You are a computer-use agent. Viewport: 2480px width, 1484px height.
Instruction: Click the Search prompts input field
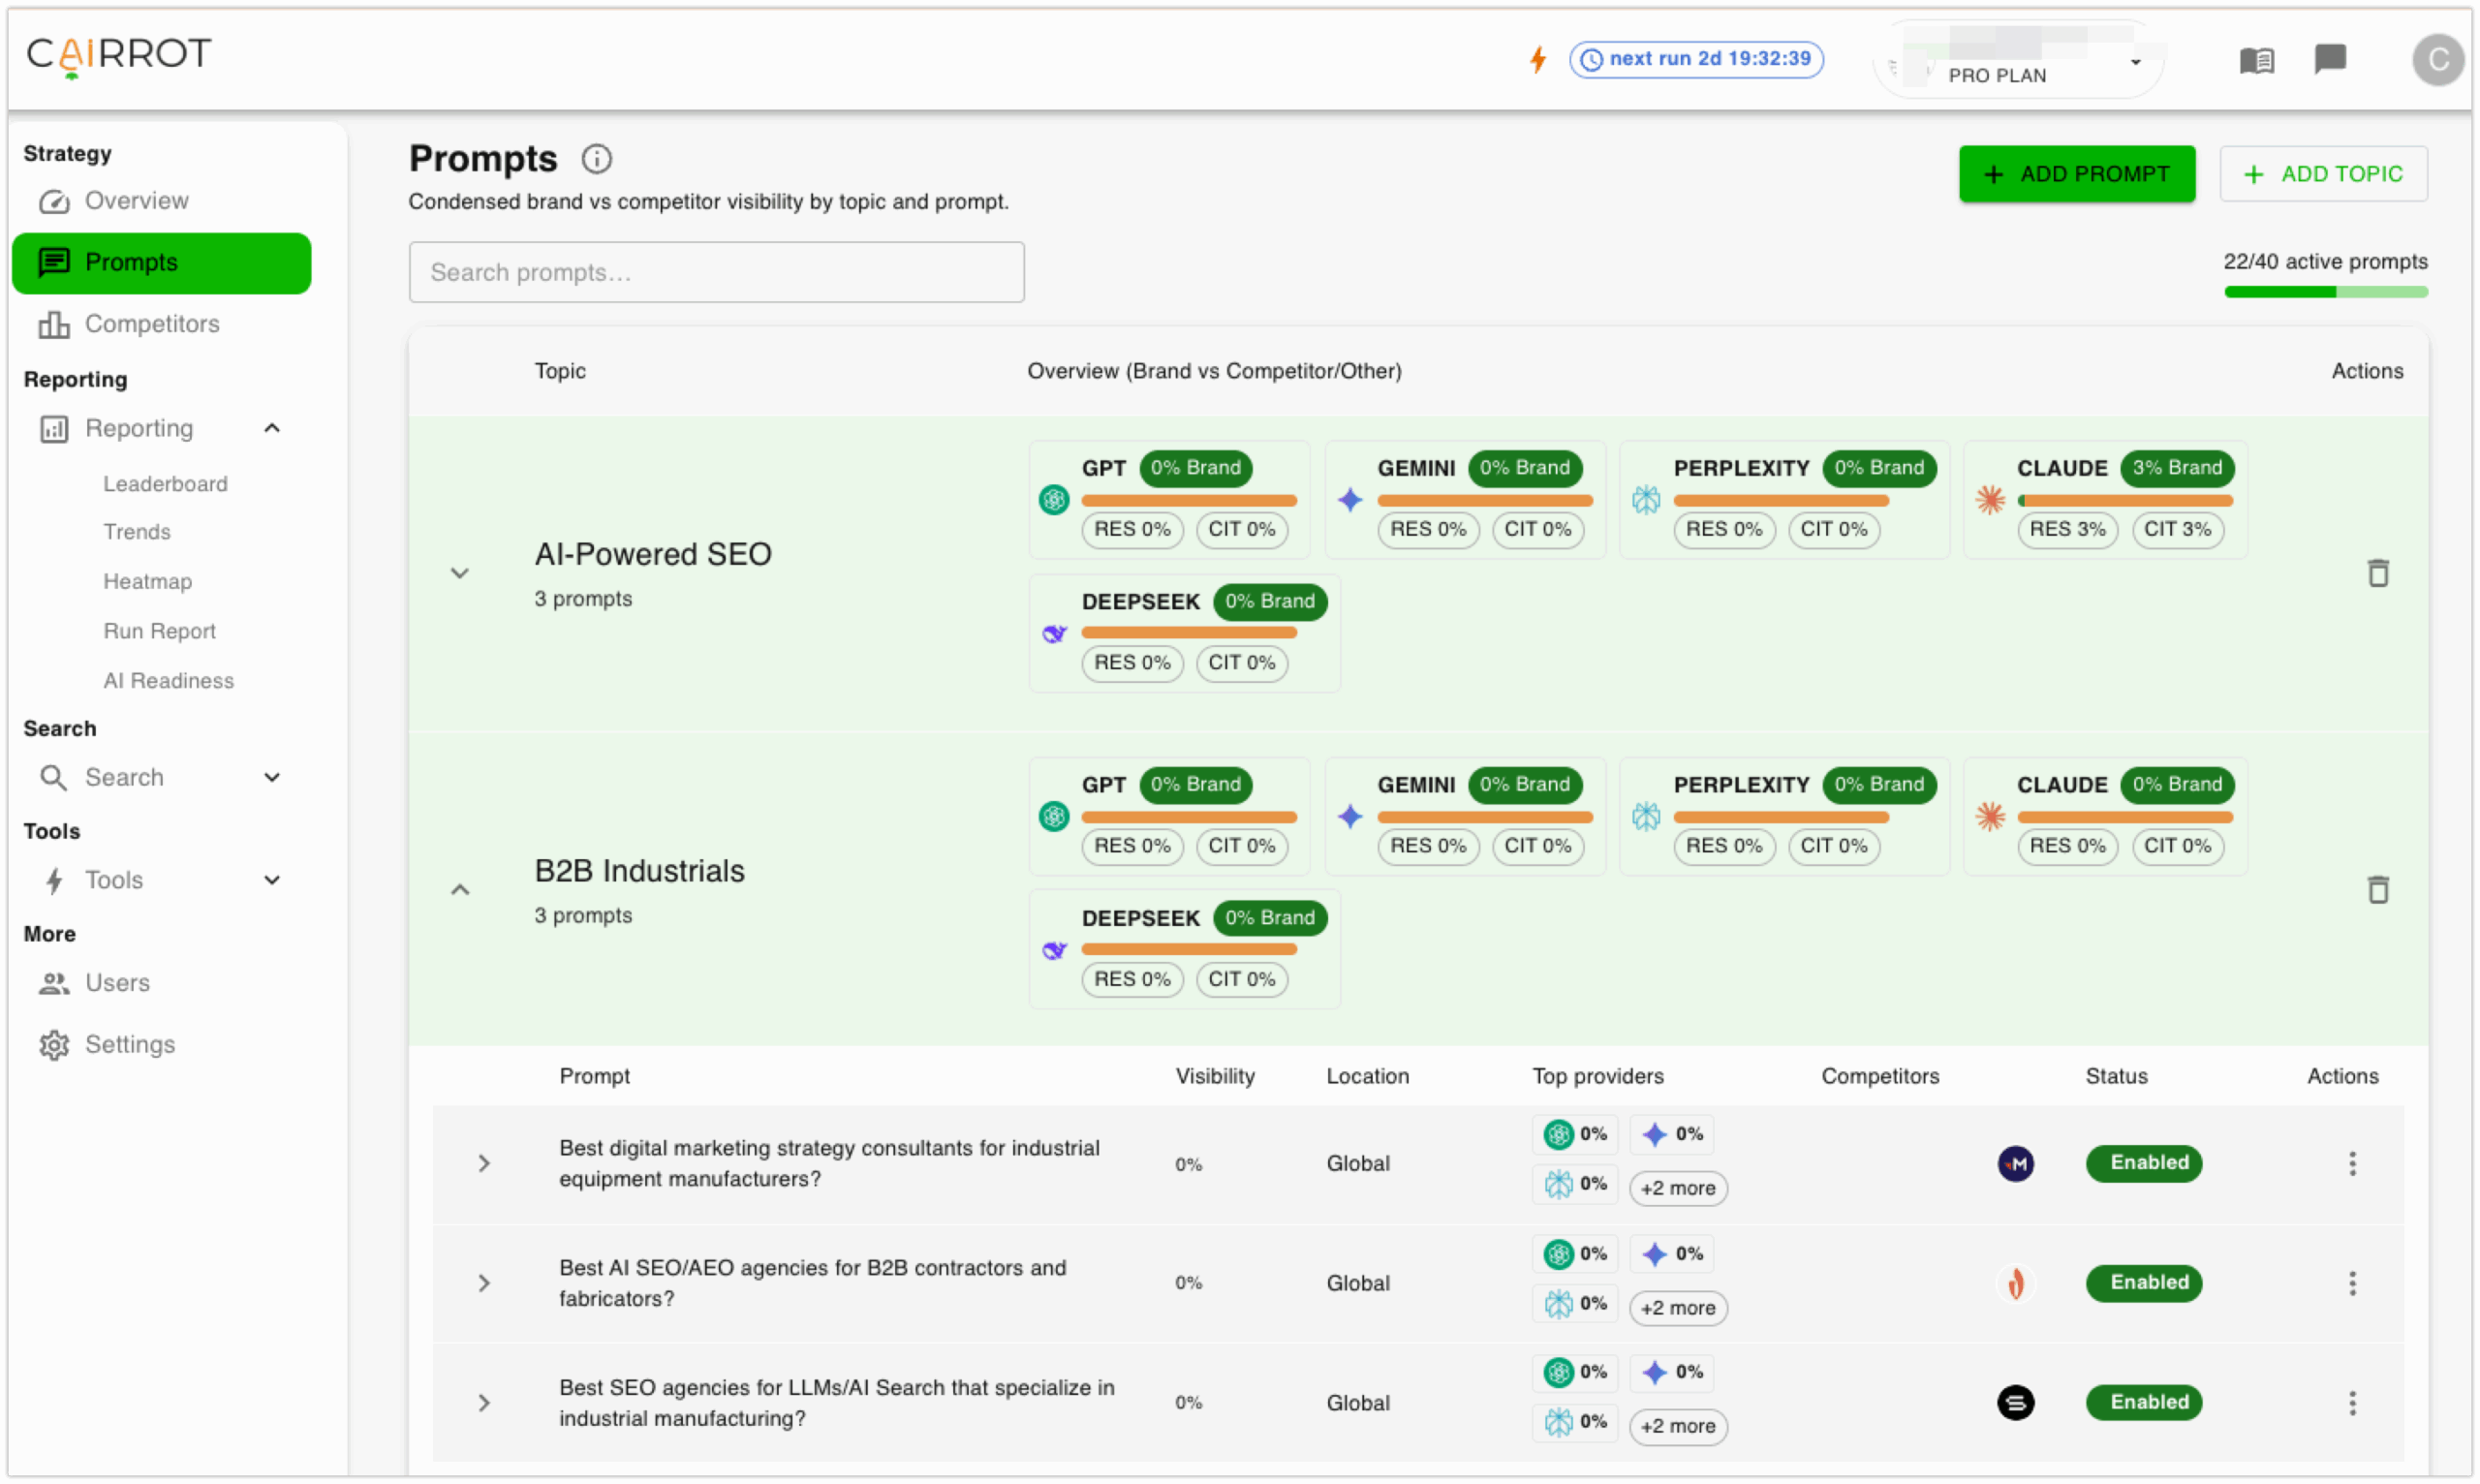[716, 272]
